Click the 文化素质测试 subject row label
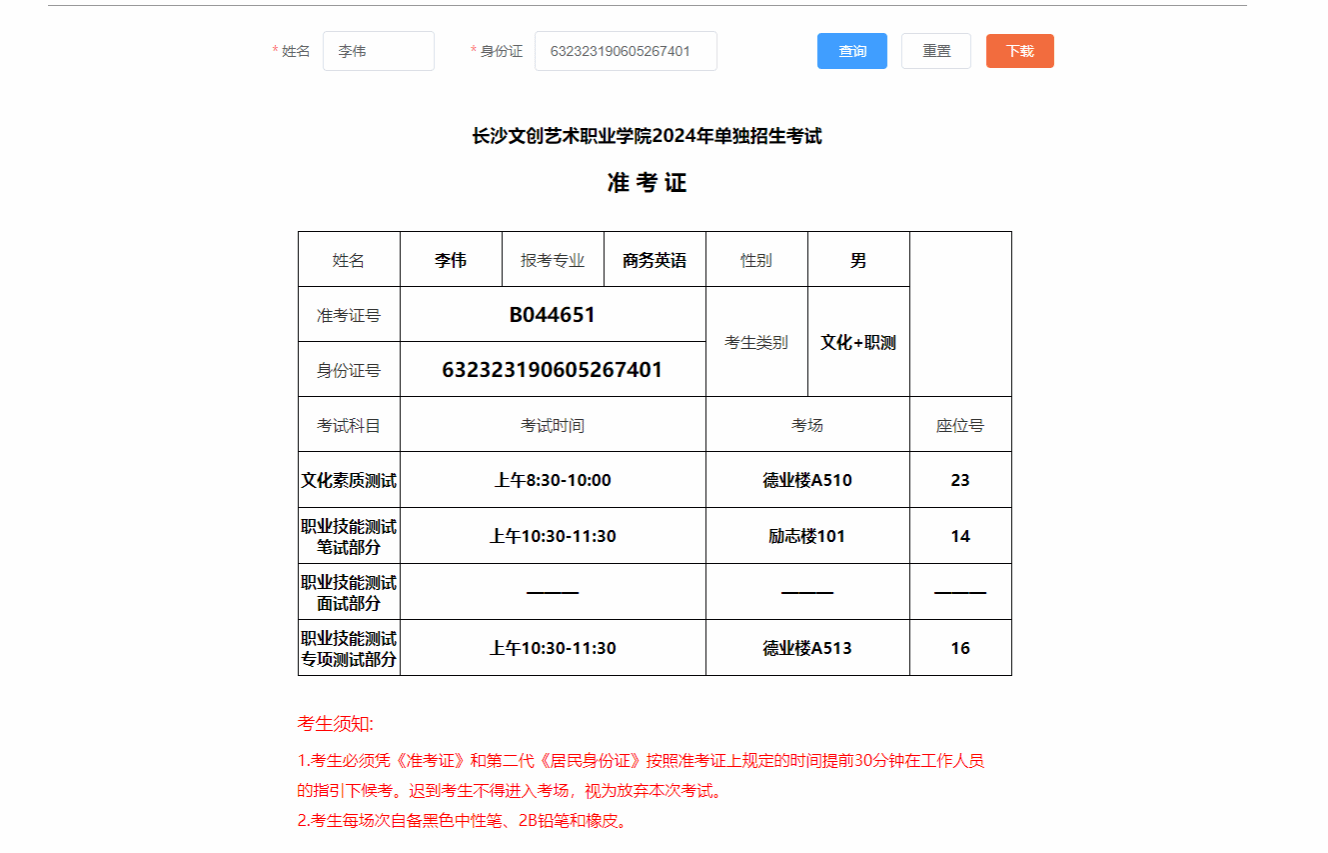This screenshot has width=1328, height=853. (349, 480)
